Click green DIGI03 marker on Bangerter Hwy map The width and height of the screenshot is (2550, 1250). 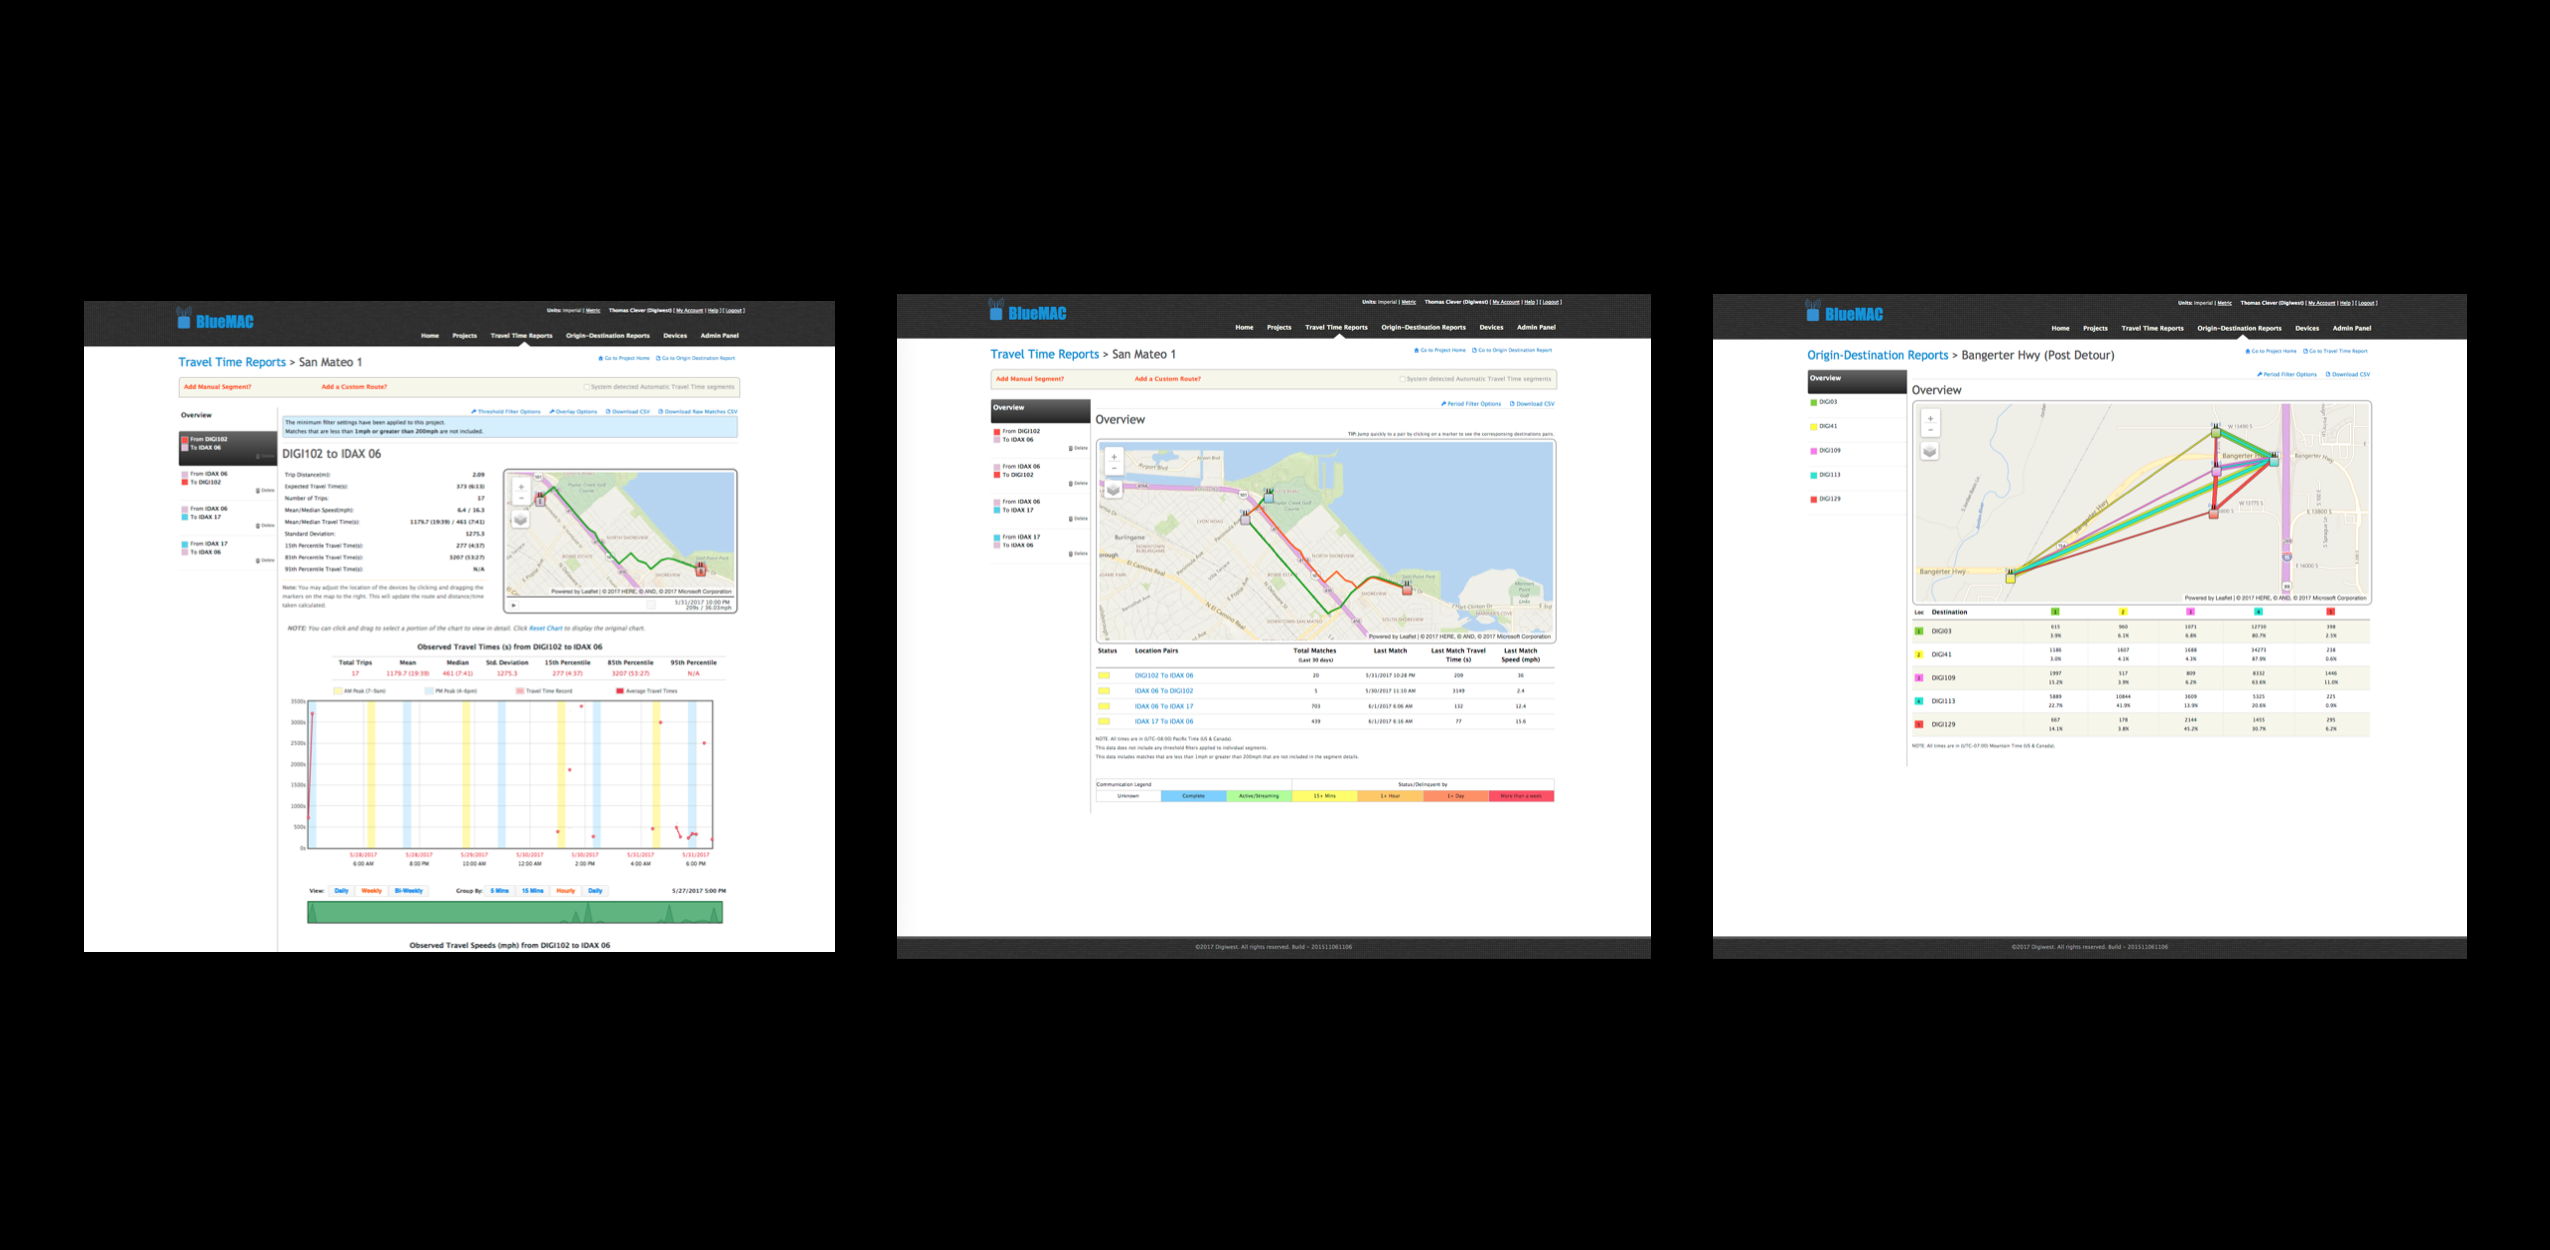[2216, 431]
